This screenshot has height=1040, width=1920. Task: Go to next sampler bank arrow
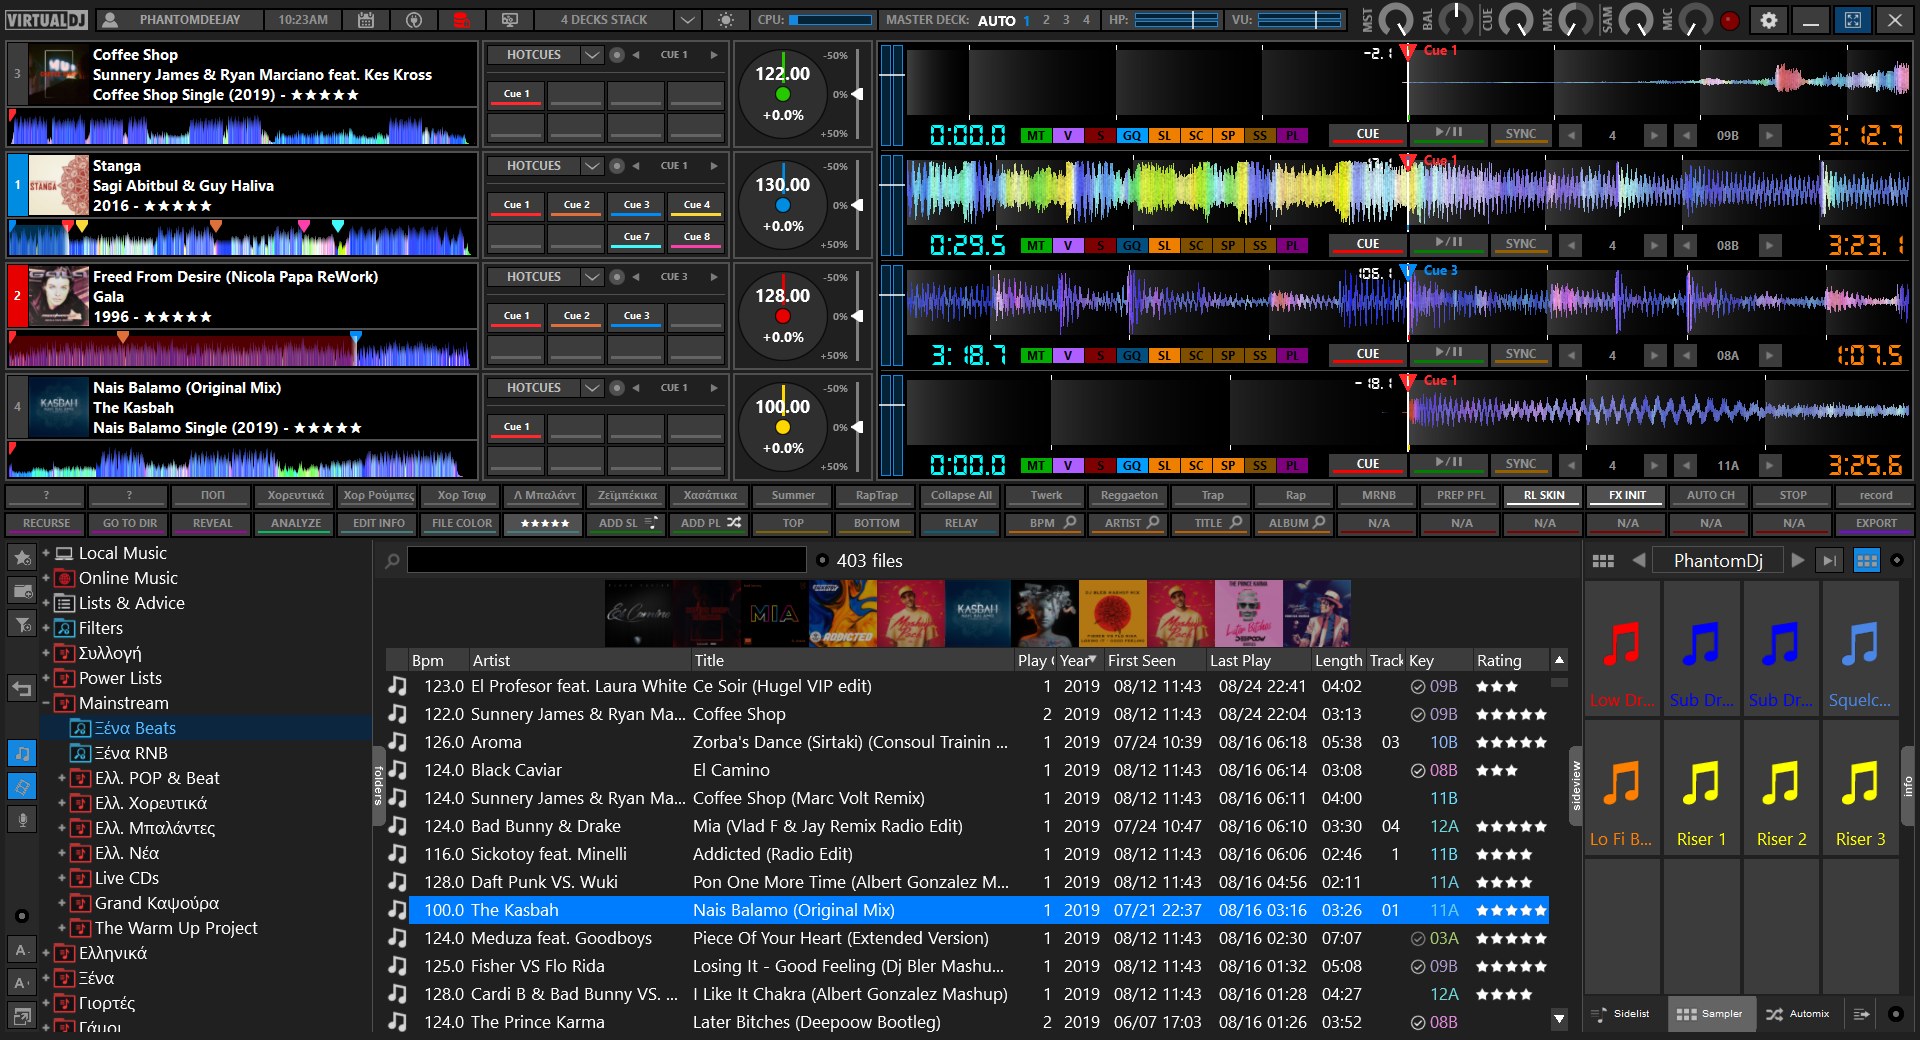click(1798, 561)
